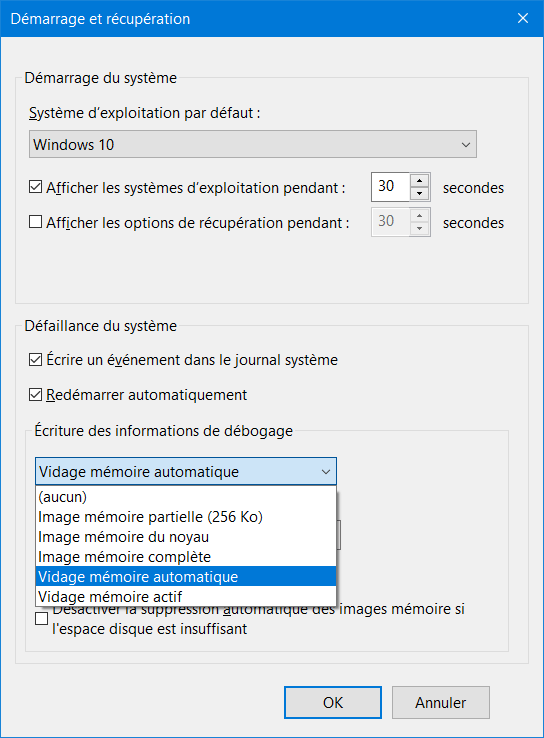Choose Vidage mémoire actif option
The width and height of the screenshot is (544, 738).
coord(186,597)
